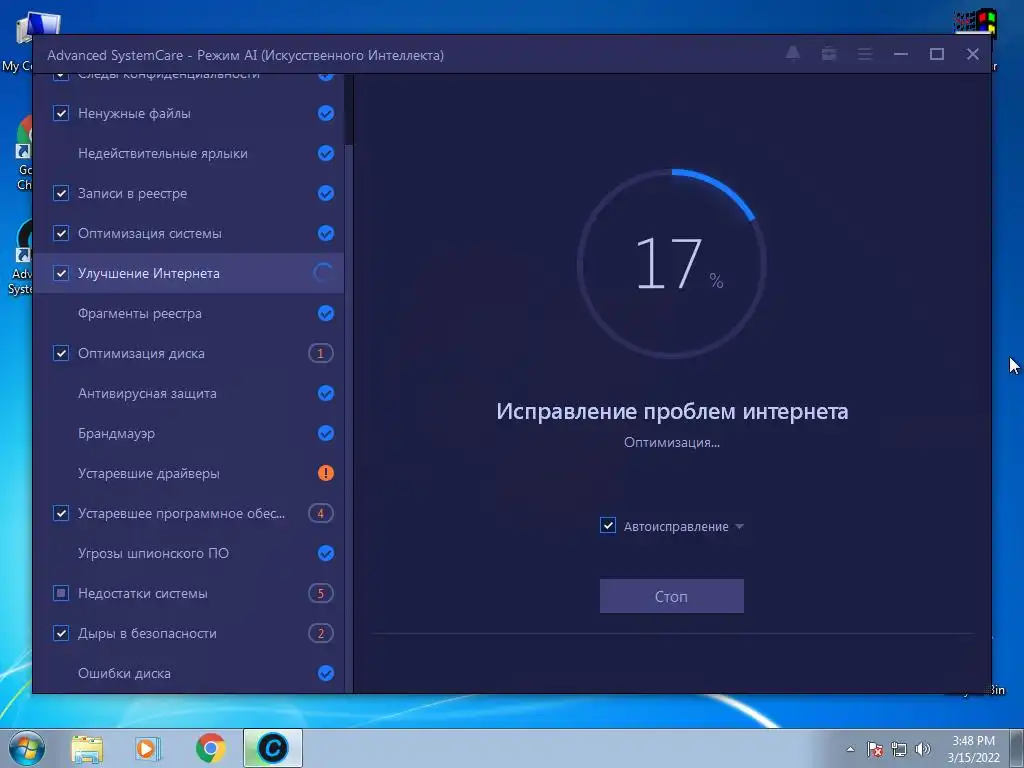Launch Google Chrome from the taskbar
1024x768 pixels.
click(x=210, y=748)
